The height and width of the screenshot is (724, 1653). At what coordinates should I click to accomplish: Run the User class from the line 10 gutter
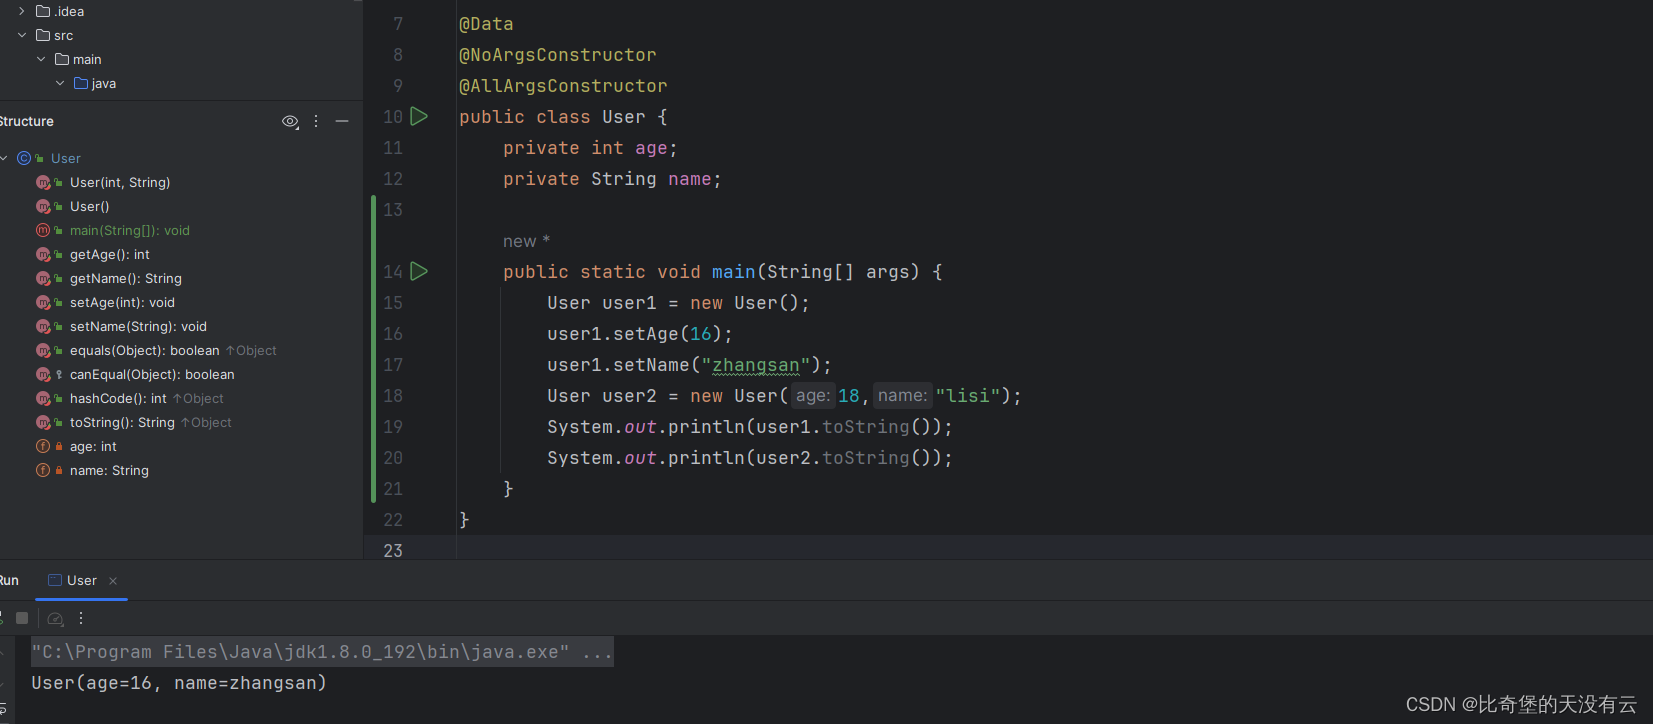[420, 116]
